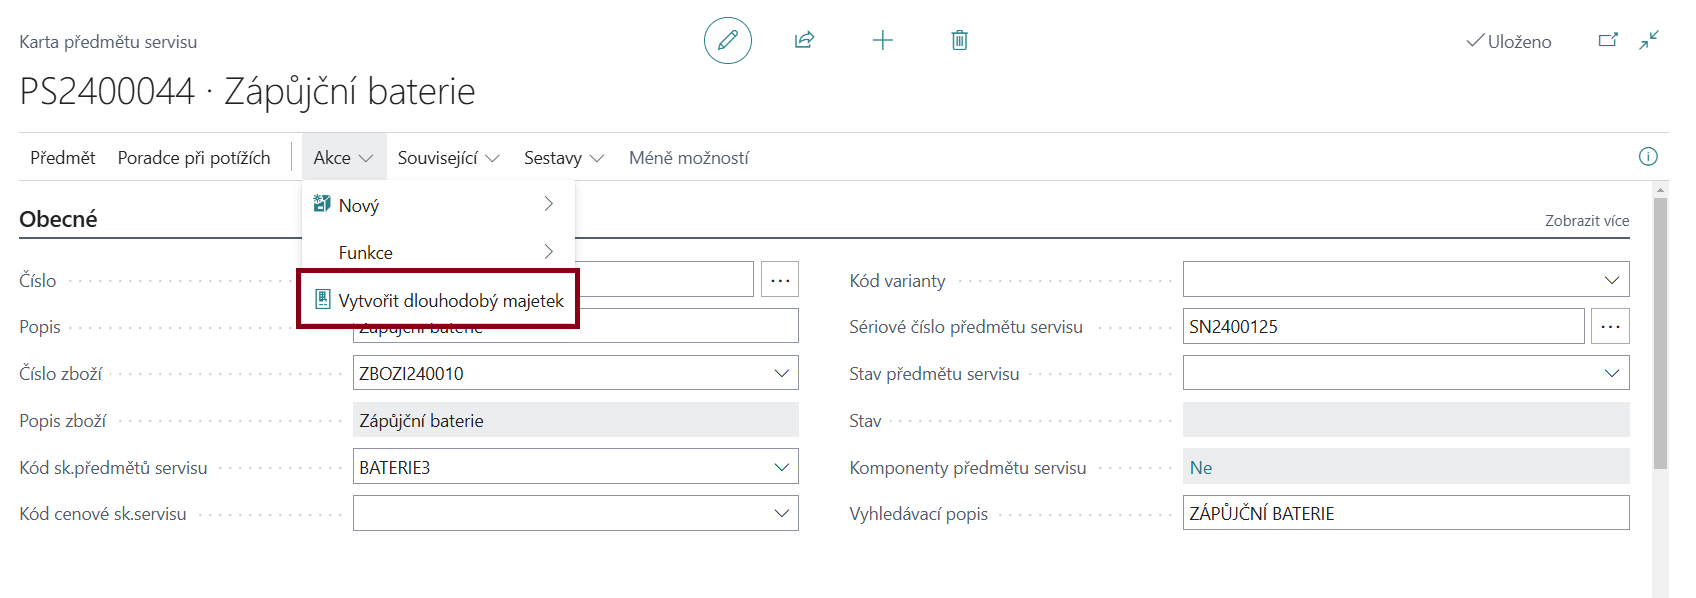Open Stav předmětu servisu dropdown arrow

click(x=1611, y=373)
